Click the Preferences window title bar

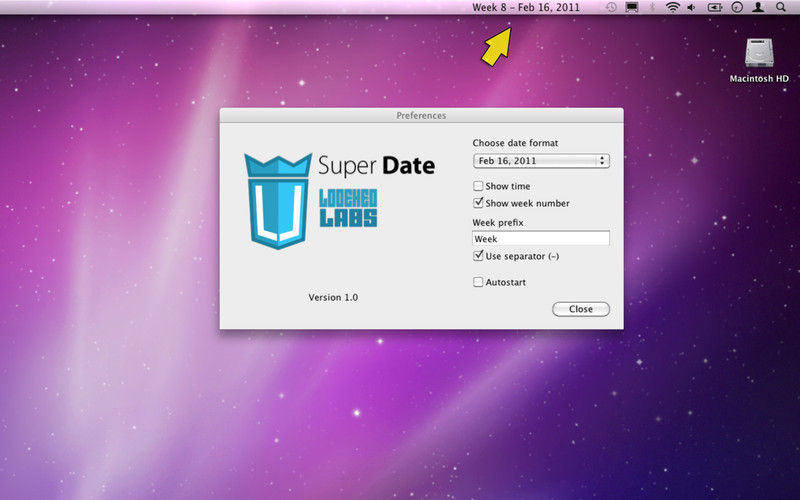pyautogui.click(x=421, y=115)
